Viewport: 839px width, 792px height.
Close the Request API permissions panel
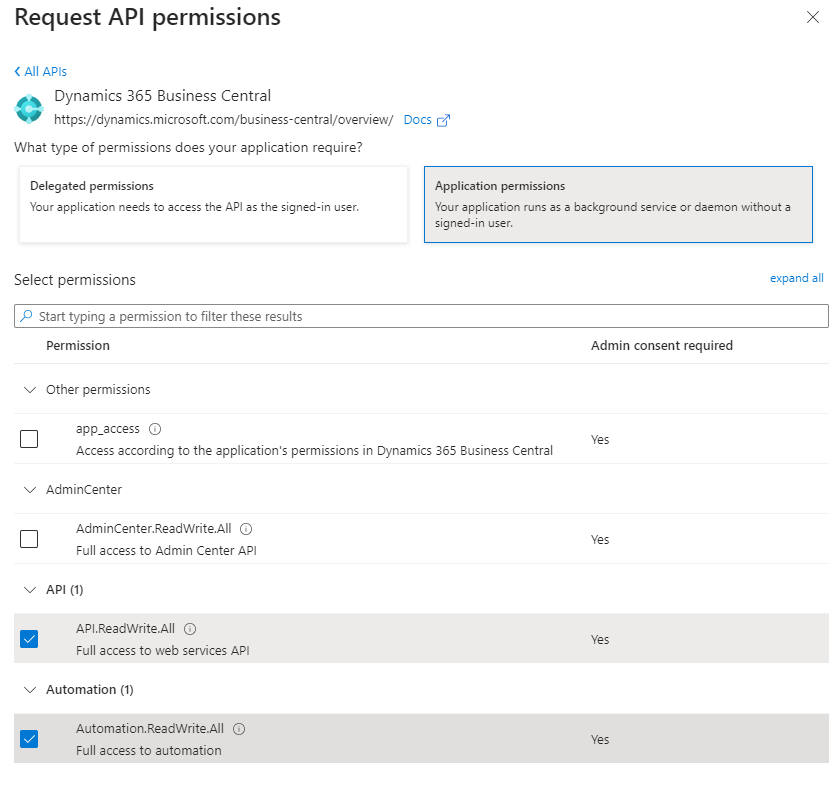pyautogui.click(x=813, y=17)
